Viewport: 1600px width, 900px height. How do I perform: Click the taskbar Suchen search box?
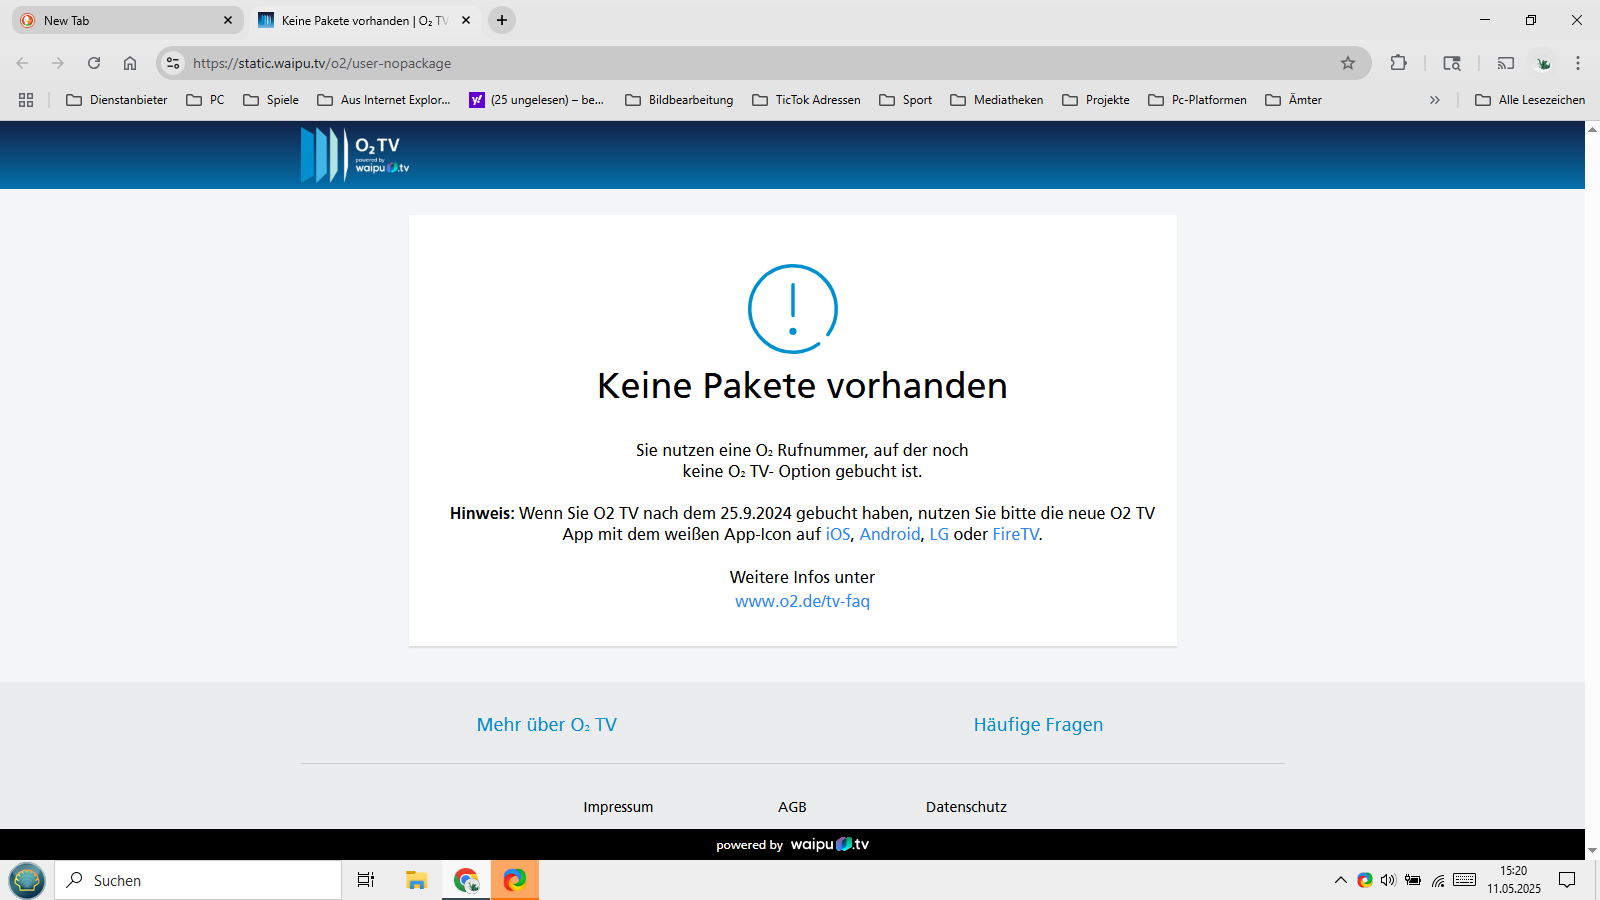[x=198, y=880]
